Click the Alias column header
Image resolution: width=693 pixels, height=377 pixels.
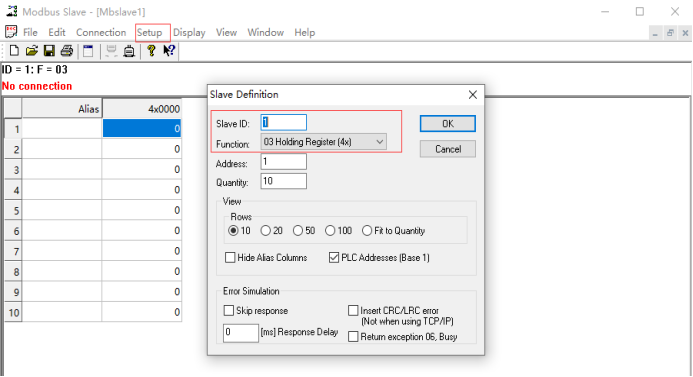click(62, 109)
